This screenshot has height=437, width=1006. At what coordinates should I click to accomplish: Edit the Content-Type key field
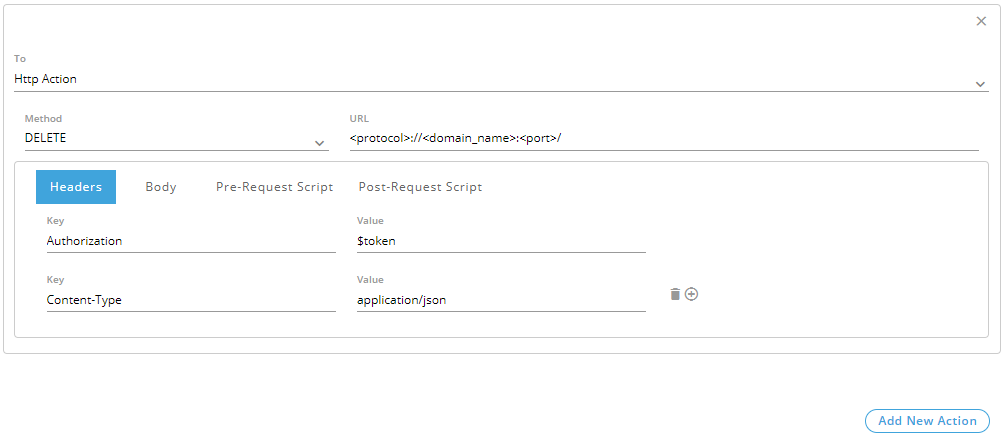pyautogui.click(x=191, y=300)
